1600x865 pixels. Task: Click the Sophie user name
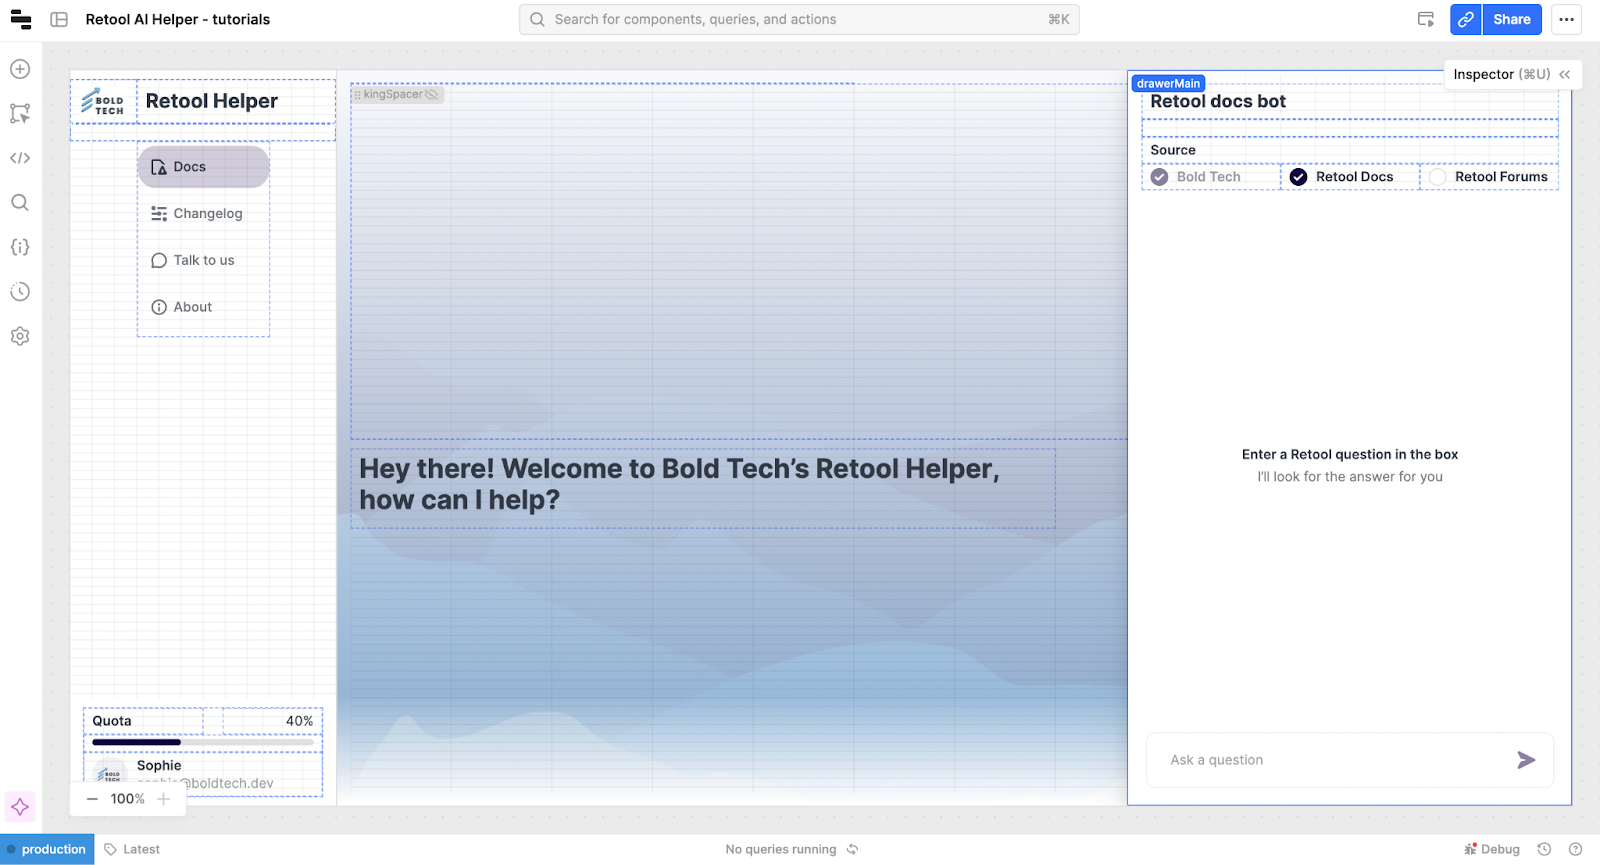click(159, 766)
